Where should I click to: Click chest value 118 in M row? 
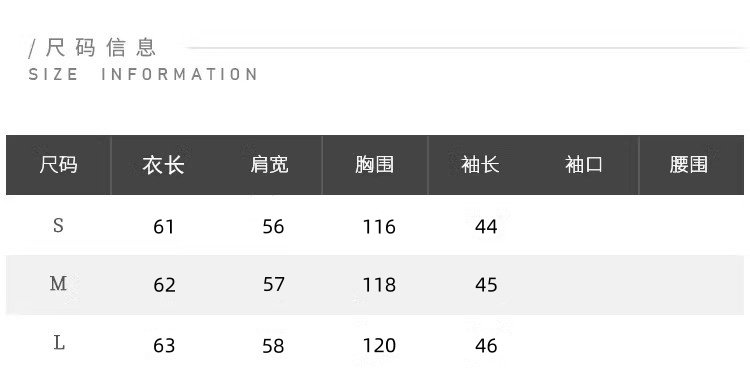(379, 285)
